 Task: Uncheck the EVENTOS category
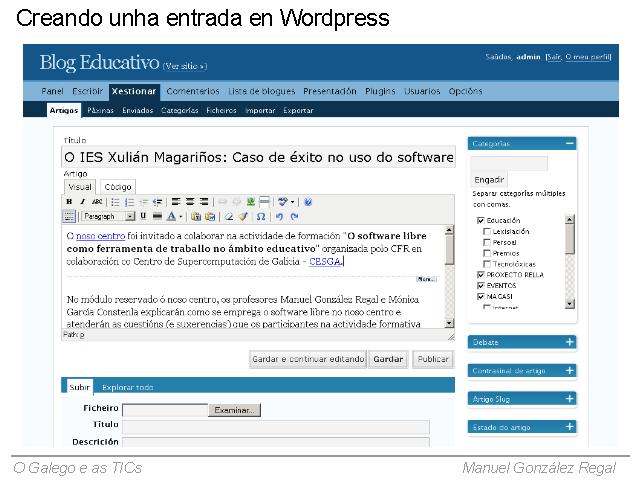click(x=481, y=285)
